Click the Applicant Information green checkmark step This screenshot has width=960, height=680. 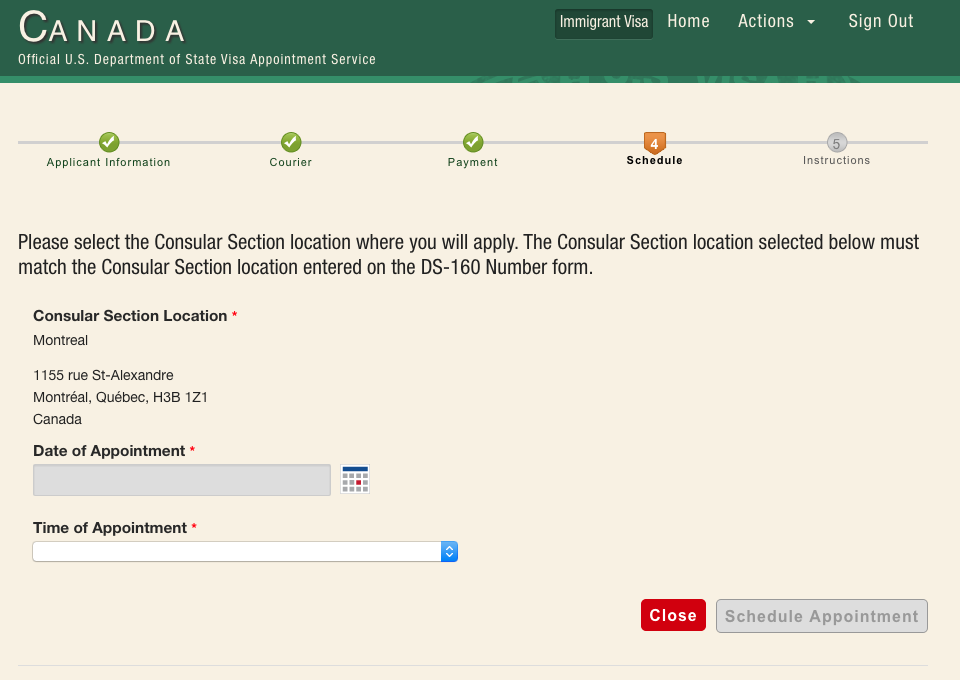coord(109,142)
